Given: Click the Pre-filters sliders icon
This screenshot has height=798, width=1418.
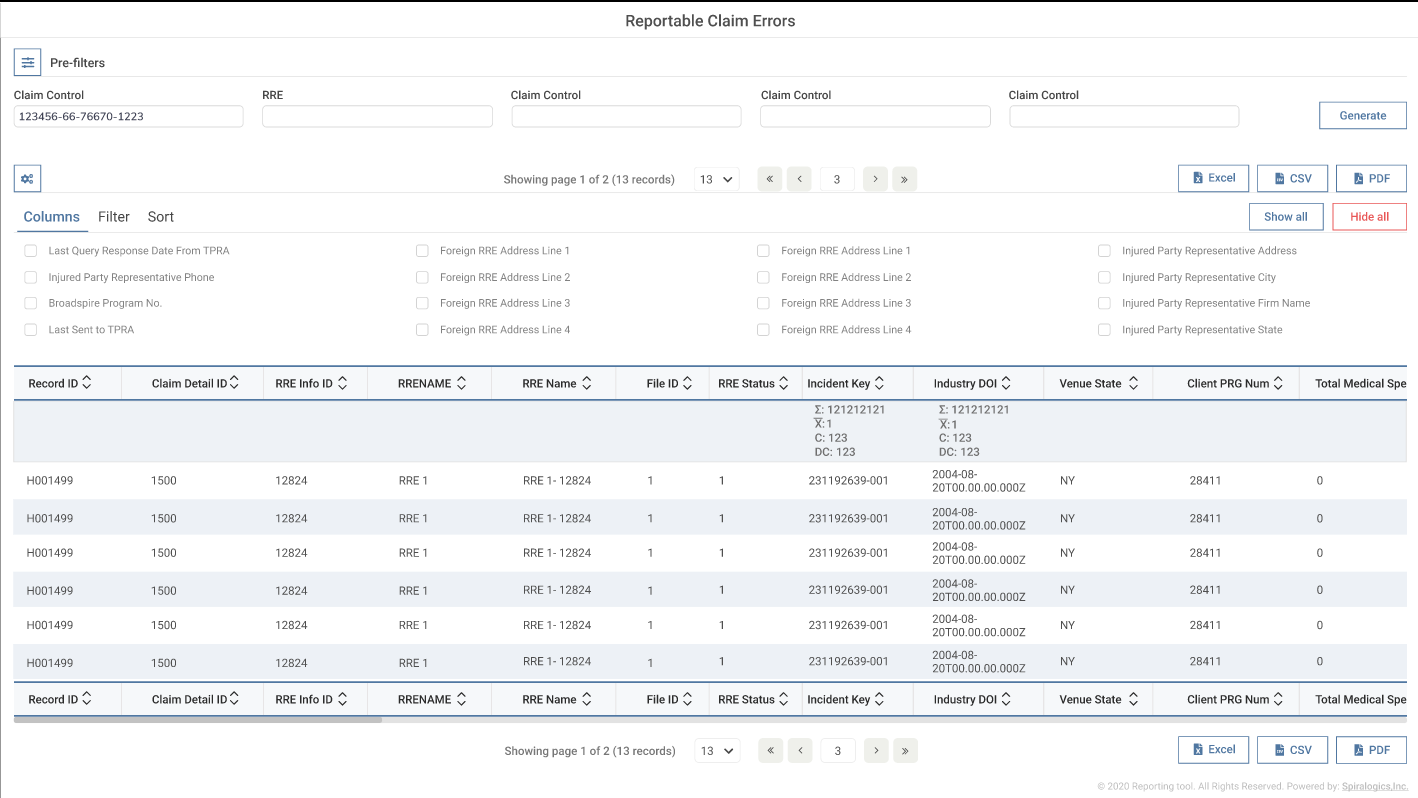Looking at the screenshot, I should (x=27, y=62).
